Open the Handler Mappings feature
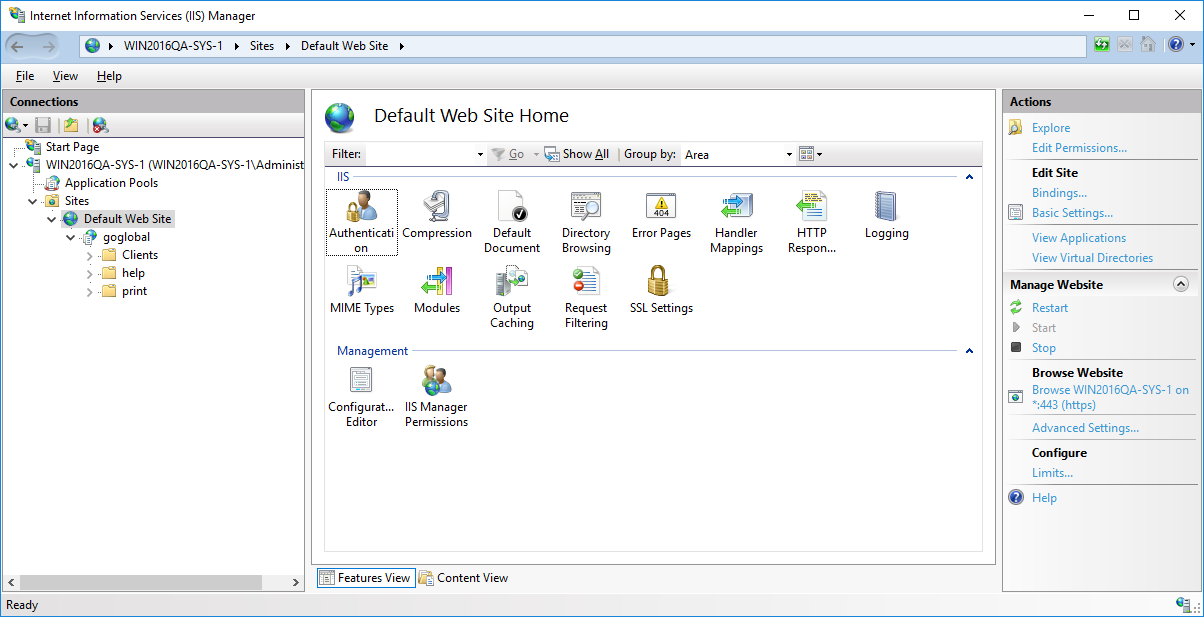Image resolution: width=1204 pixels, height=617 pixels. pos(737,222)
